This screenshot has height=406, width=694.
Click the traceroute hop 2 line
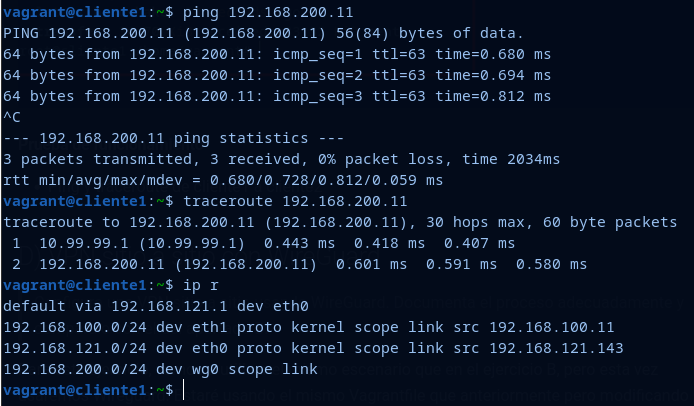coord(300,264)
